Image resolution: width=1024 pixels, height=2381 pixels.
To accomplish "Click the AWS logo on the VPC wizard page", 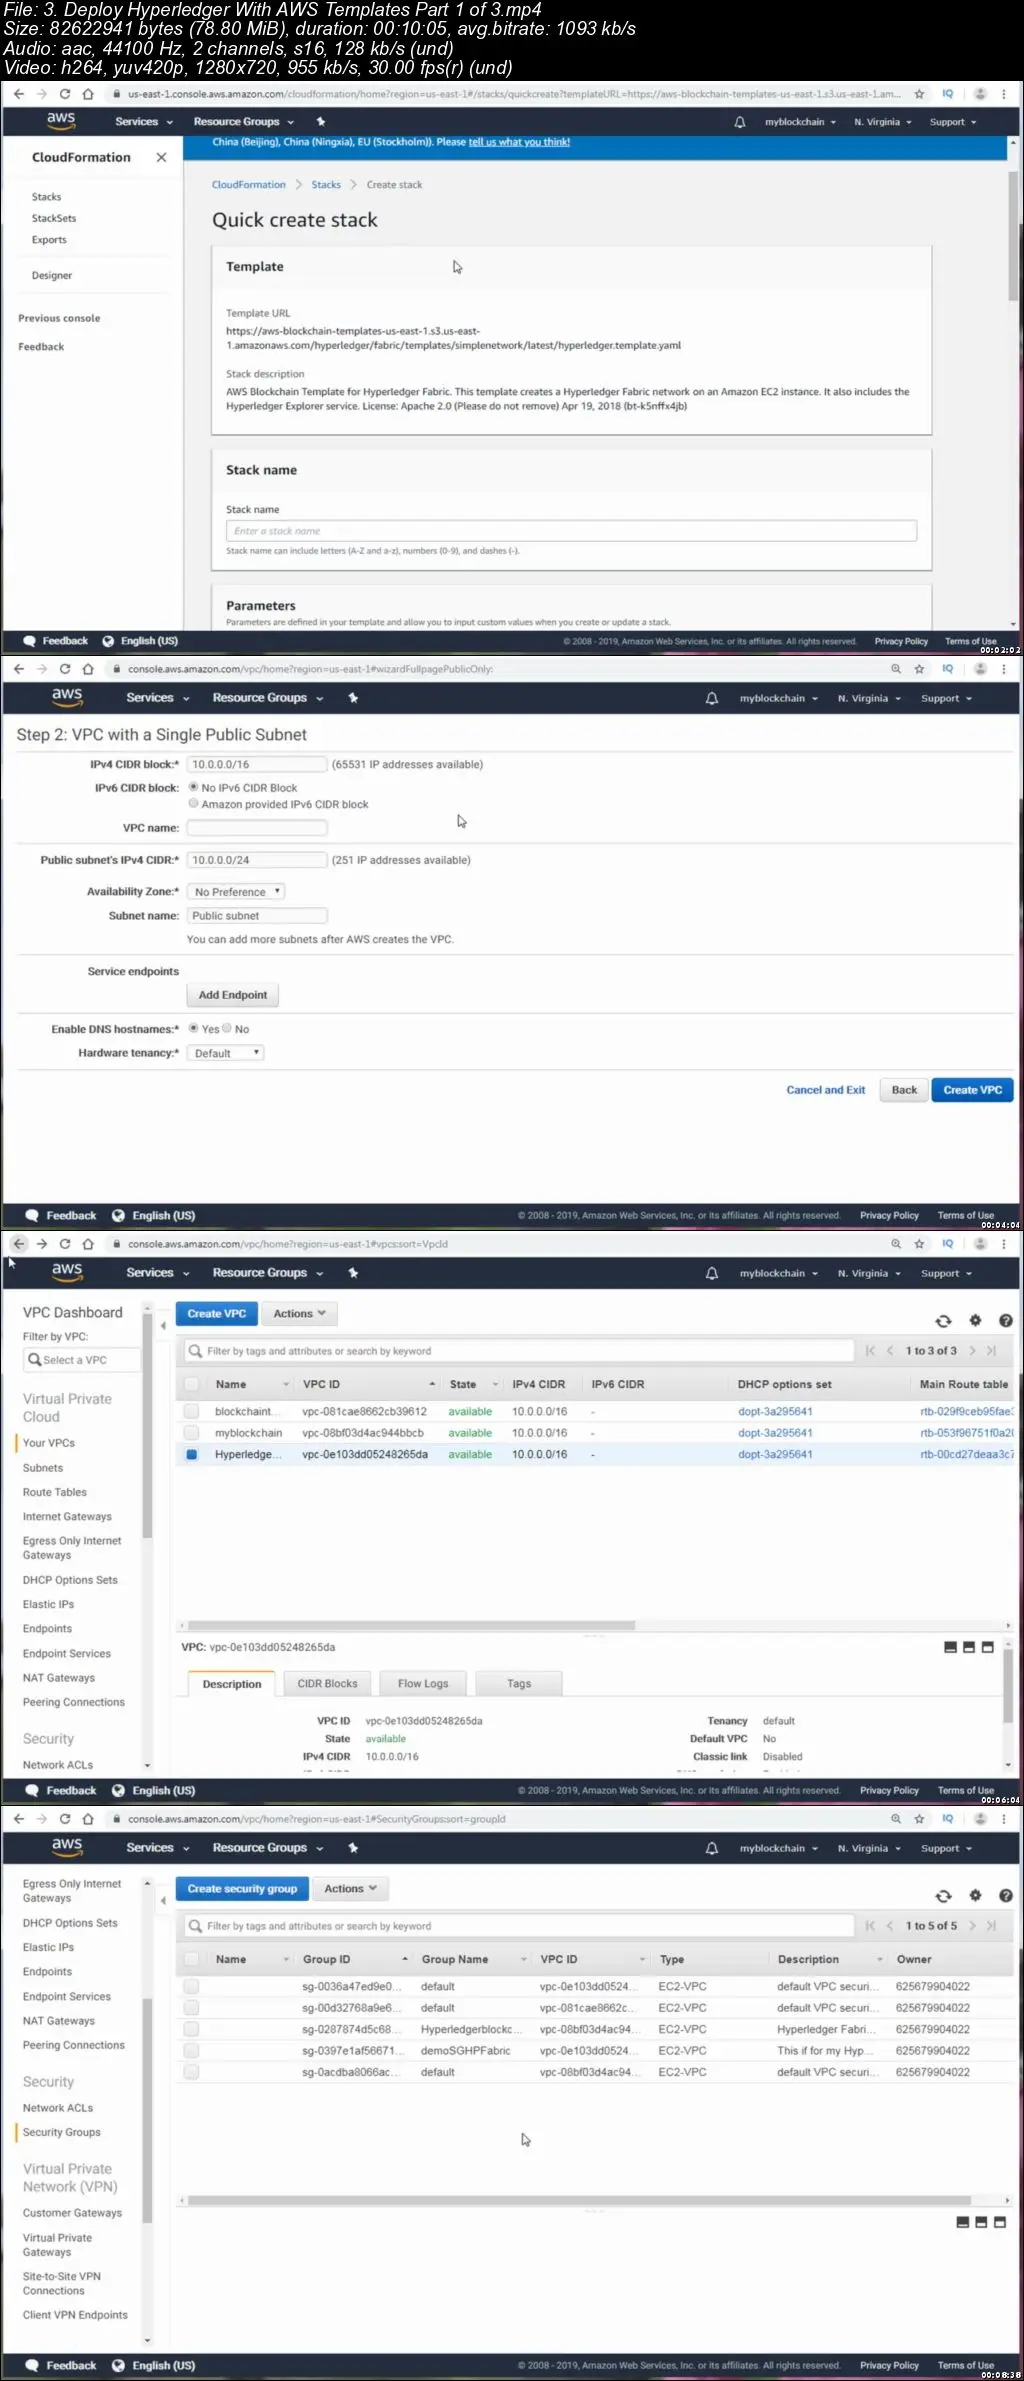I will pyautogui.click(x=67, y=696).
